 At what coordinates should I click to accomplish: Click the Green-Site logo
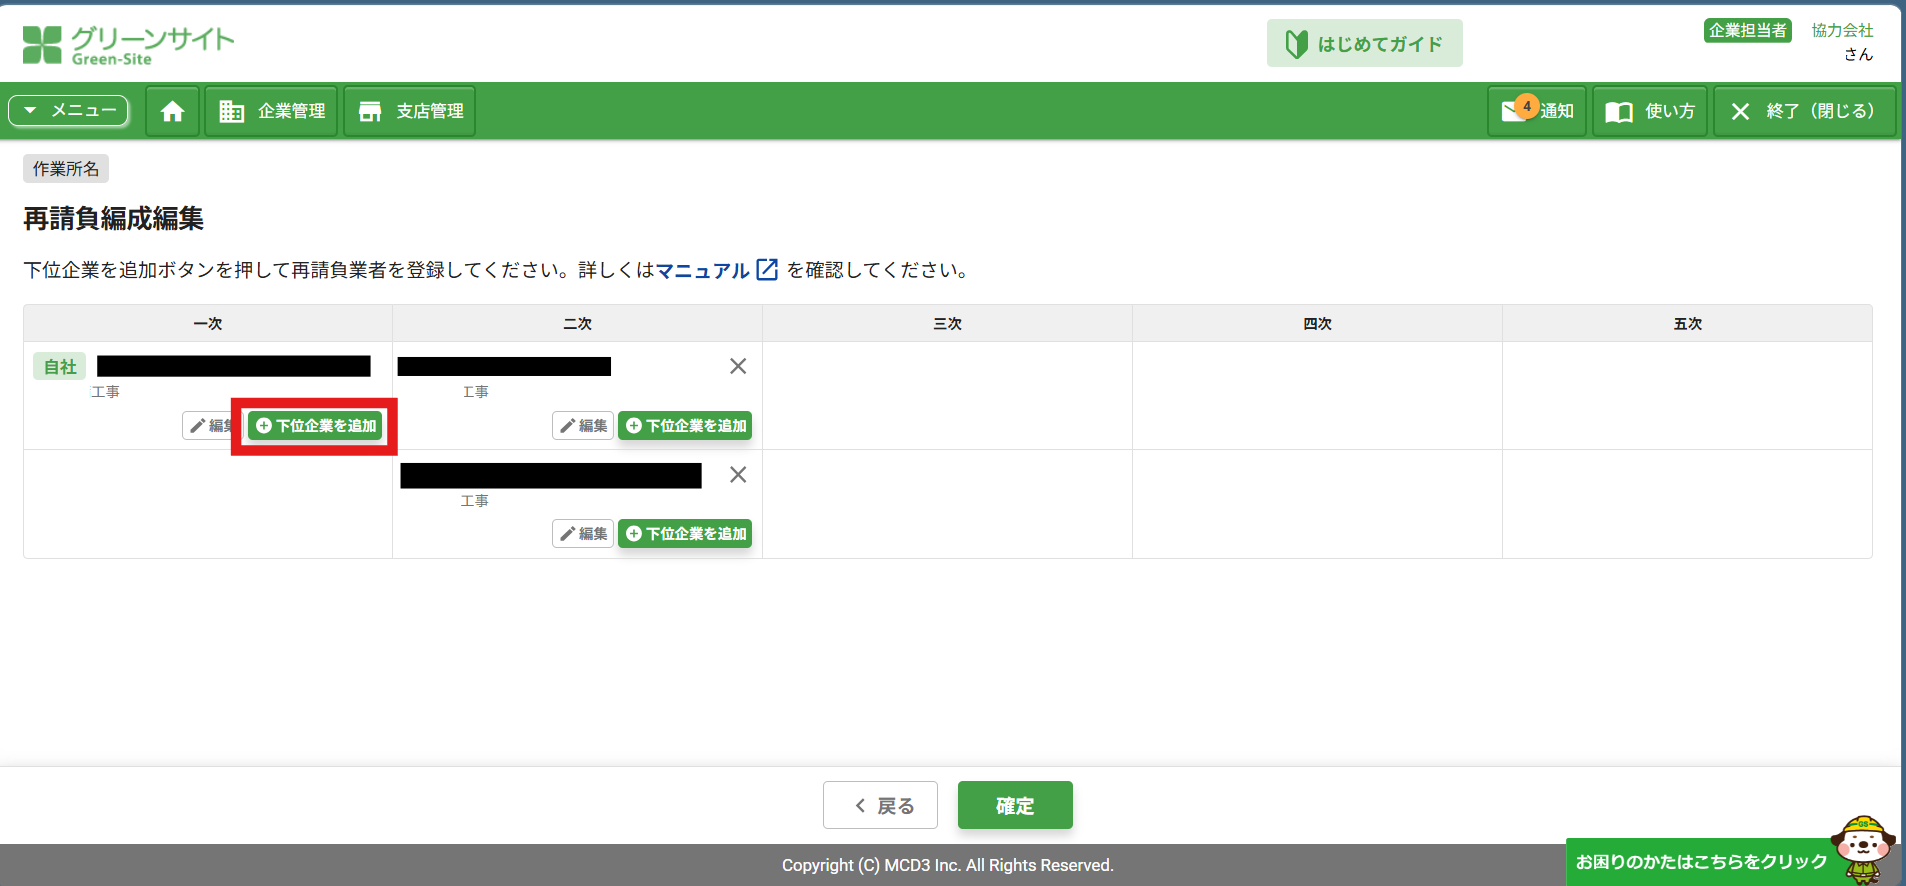tap(128, 44)
